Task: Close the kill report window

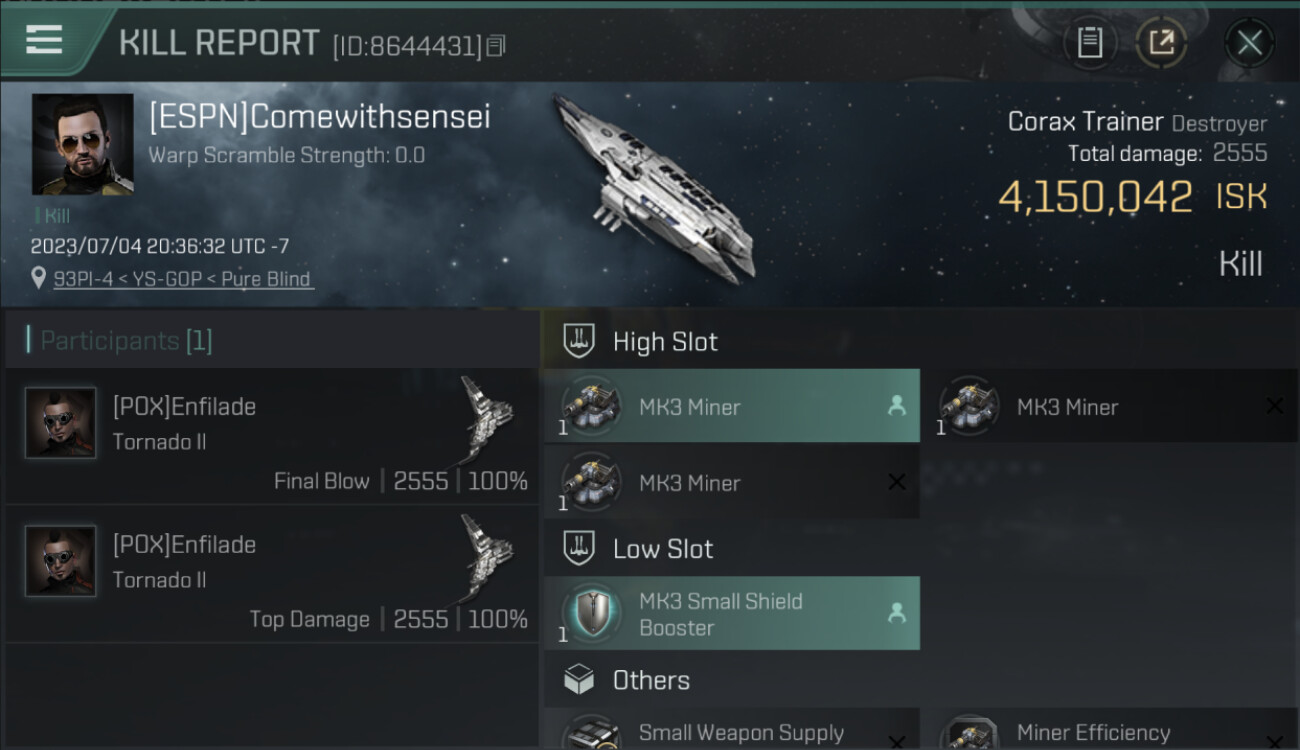Action: (x=1249, y=43)
